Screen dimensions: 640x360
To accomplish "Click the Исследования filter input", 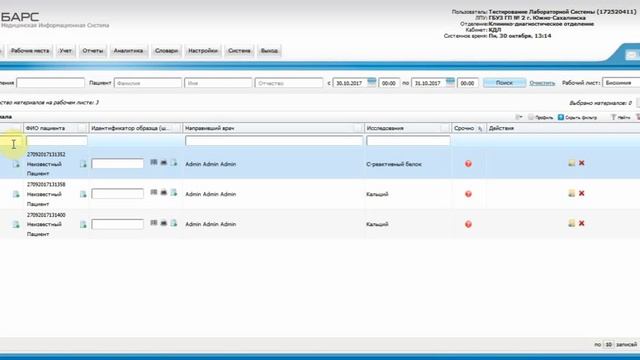I will pos(408,141).
